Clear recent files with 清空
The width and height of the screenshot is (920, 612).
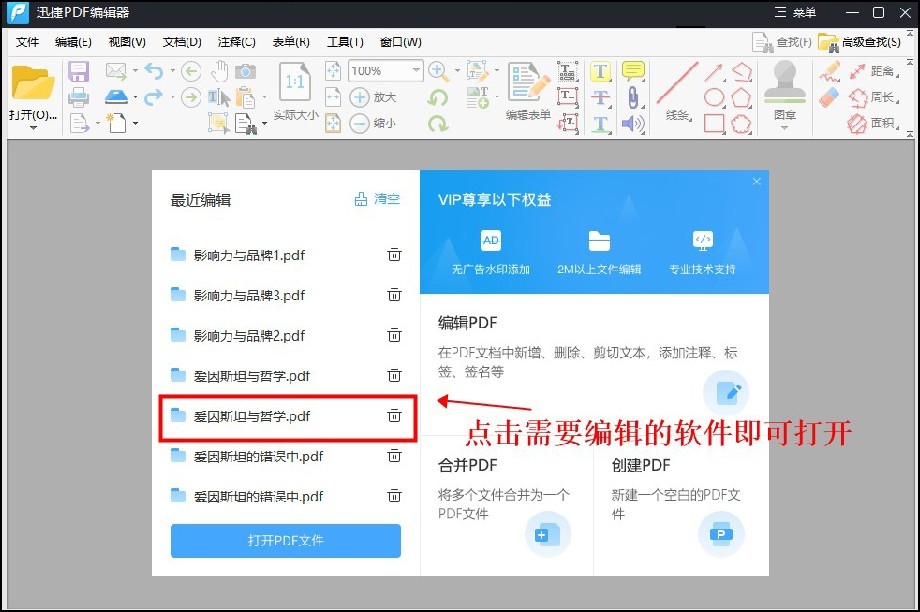(385, 199)
